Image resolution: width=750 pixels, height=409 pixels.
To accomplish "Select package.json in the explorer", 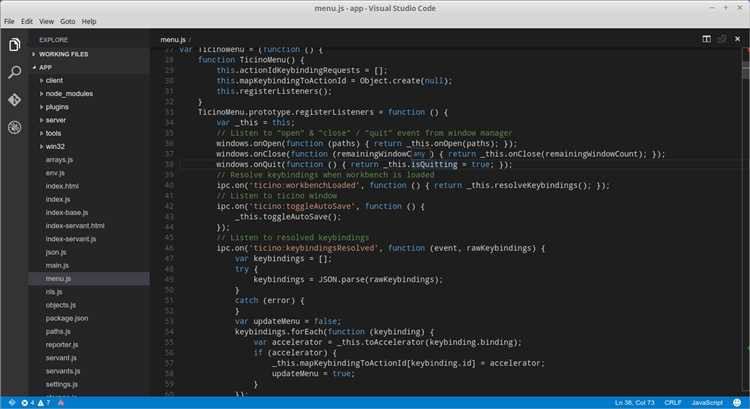I will click(67, 318).
